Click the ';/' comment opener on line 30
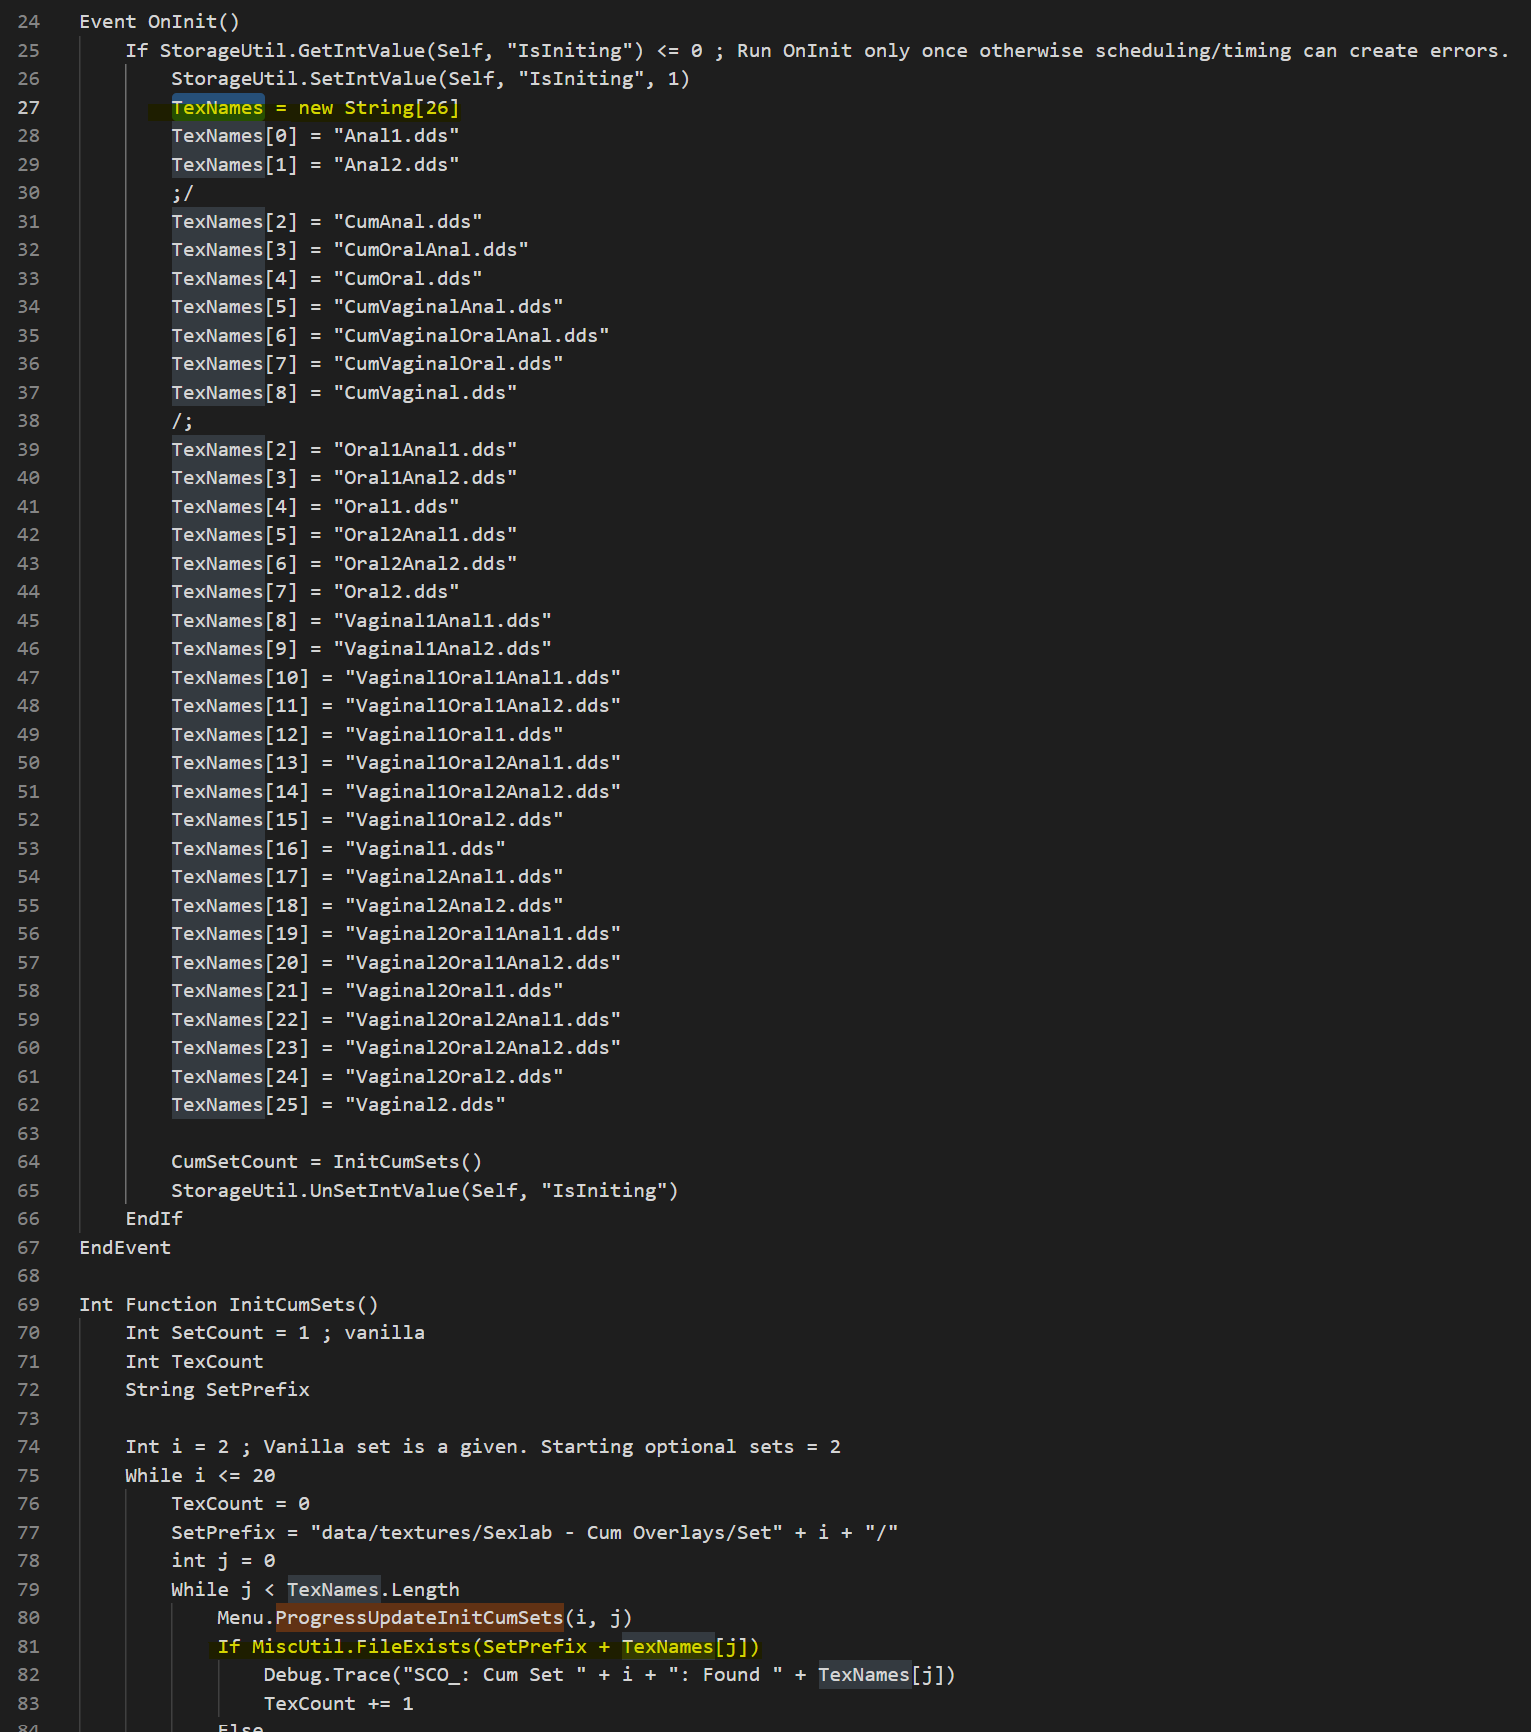Viewport: 1531px width, 1732px height. pyautogui.click(x=182, y=193)
